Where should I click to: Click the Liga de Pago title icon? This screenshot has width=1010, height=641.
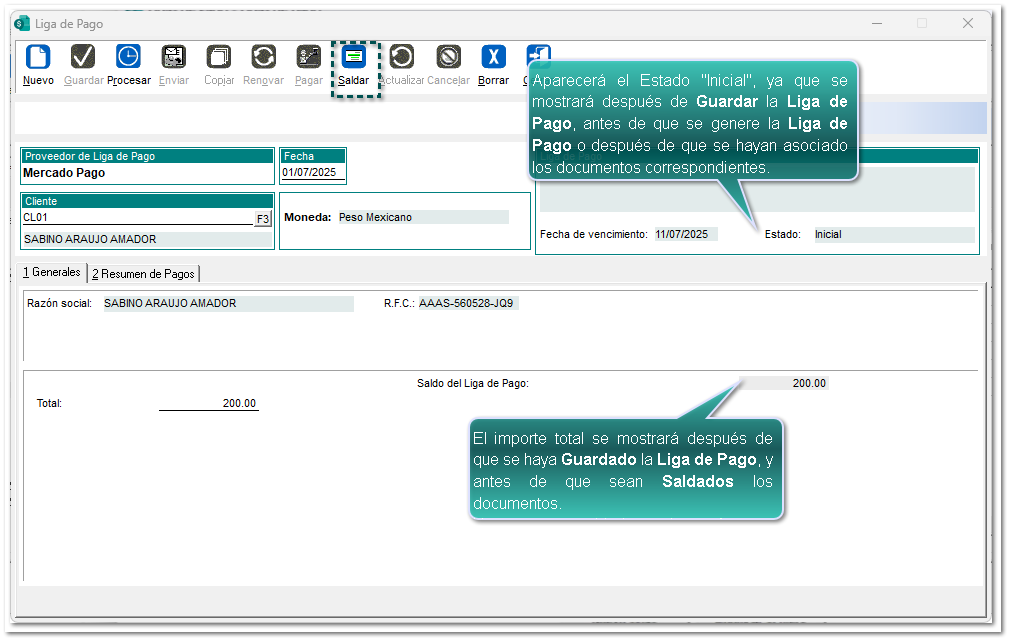[22, 23]
